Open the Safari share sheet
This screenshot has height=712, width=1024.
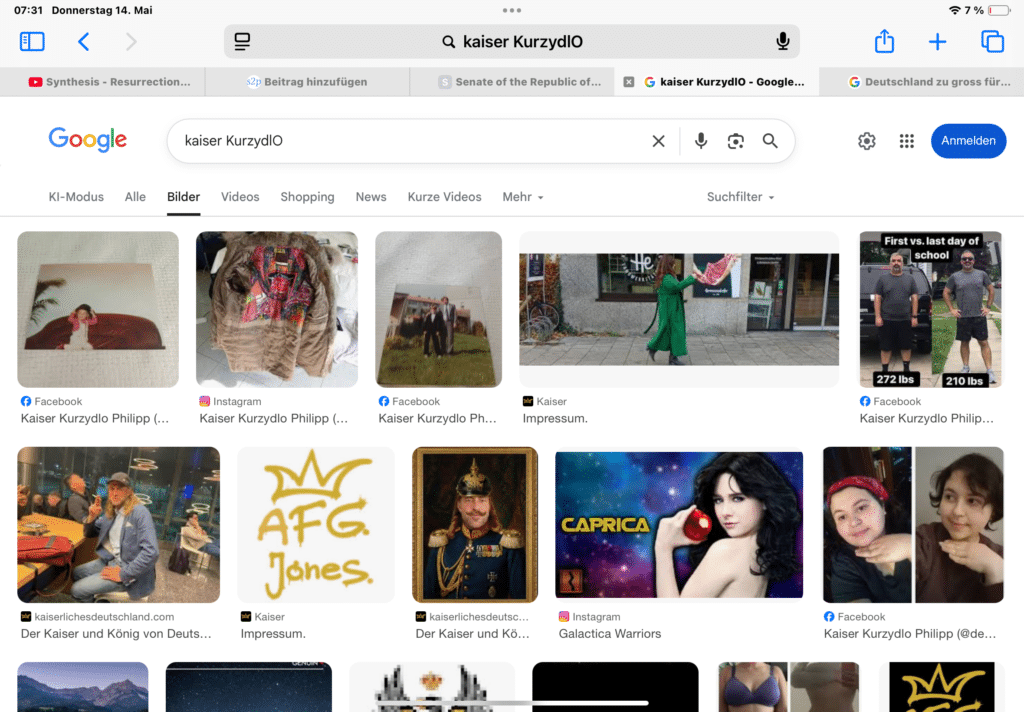coord(884,41)
